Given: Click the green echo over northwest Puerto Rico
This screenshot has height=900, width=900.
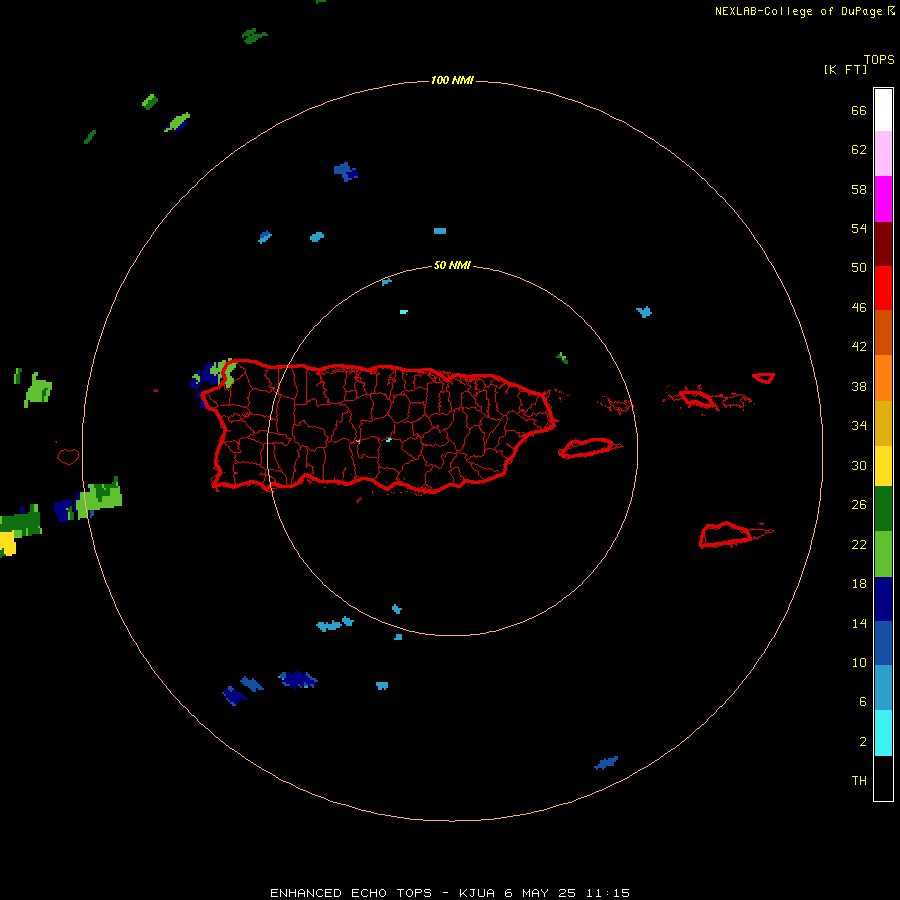Looking at the screenshot, I should (x=222, y=372).
